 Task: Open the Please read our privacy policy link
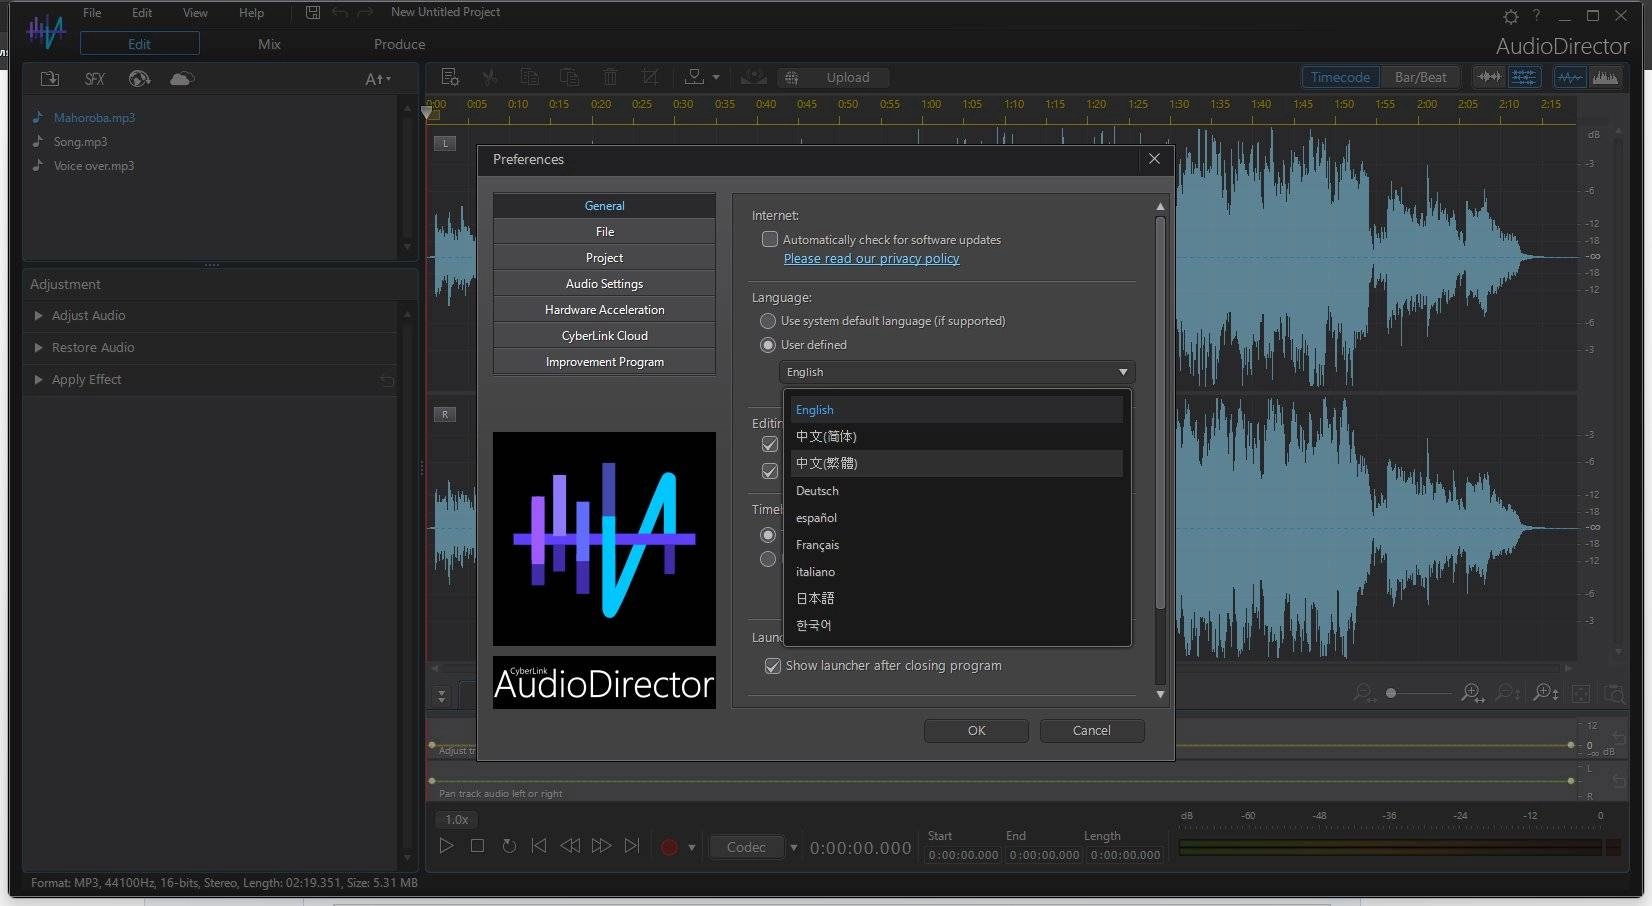click(x=871, y=259)
